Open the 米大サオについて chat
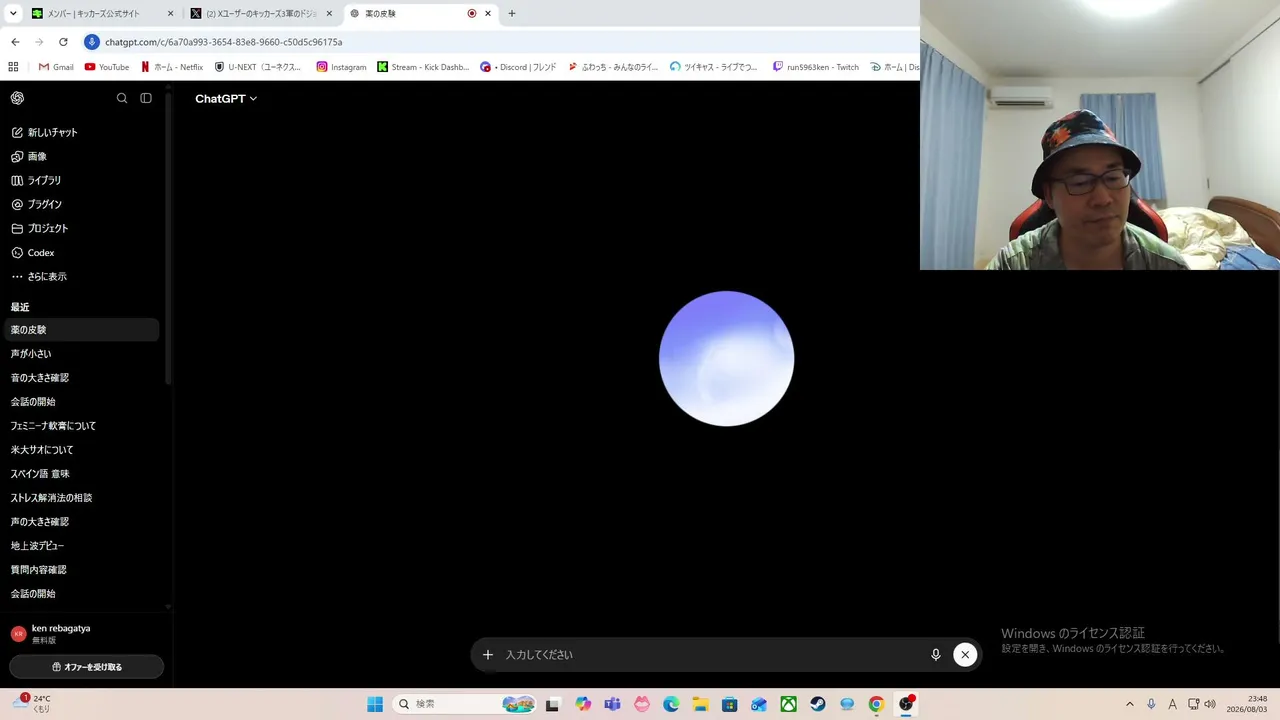 82,450
